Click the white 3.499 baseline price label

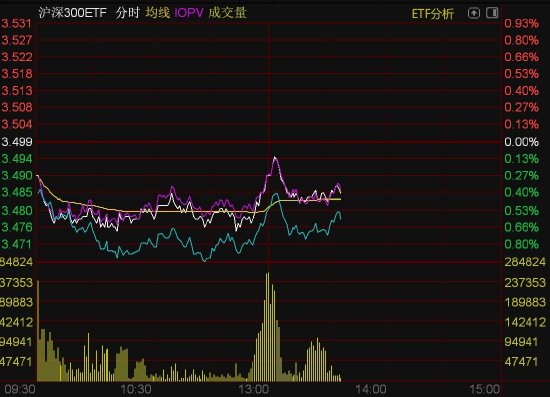coord(16,142)
